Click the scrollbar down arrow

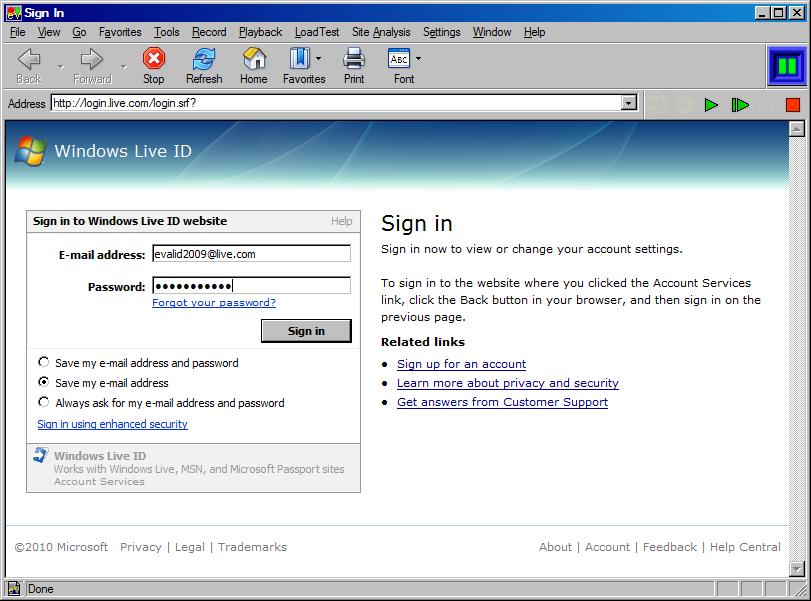pyautogui.click(x=797, y=569)
